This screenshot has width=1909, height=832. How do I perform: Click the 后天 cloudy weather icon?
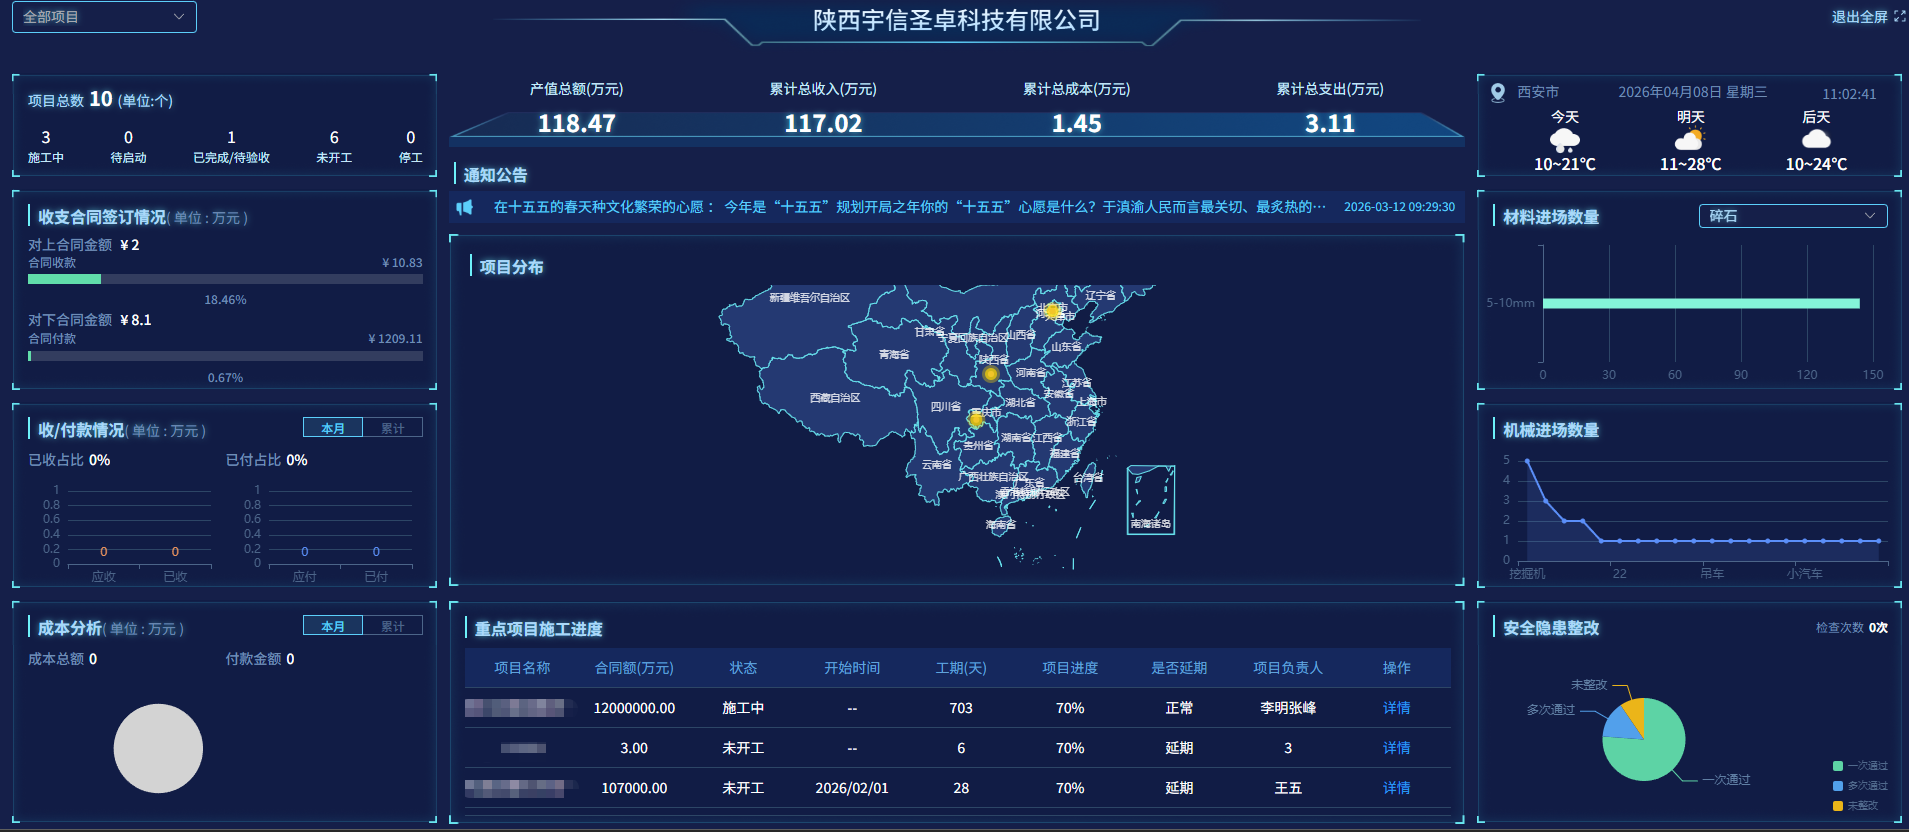[1815, 139]
